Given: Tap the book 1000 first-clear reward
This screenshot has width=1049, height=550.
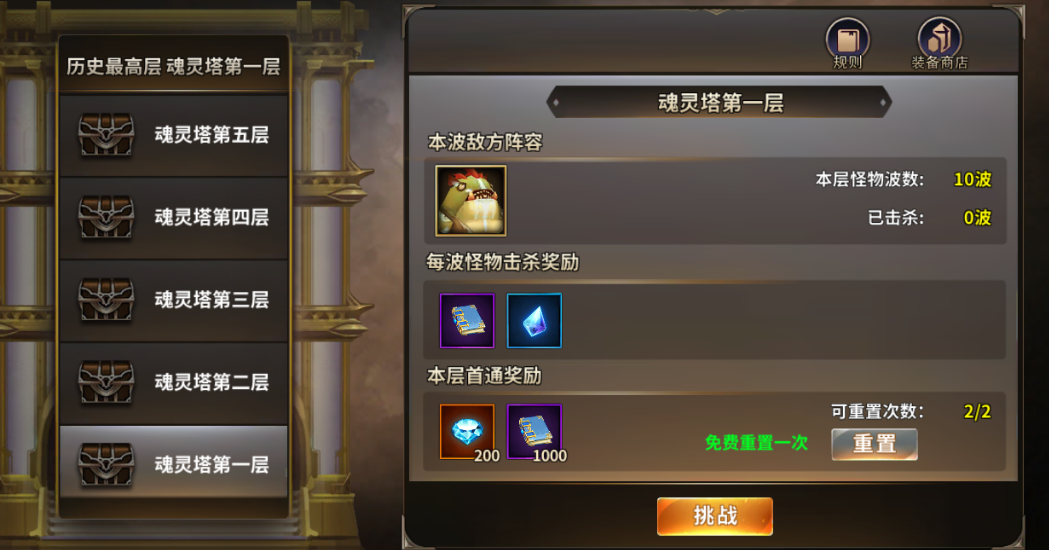Looking at the screenshot, I should (x=535, y=432).
